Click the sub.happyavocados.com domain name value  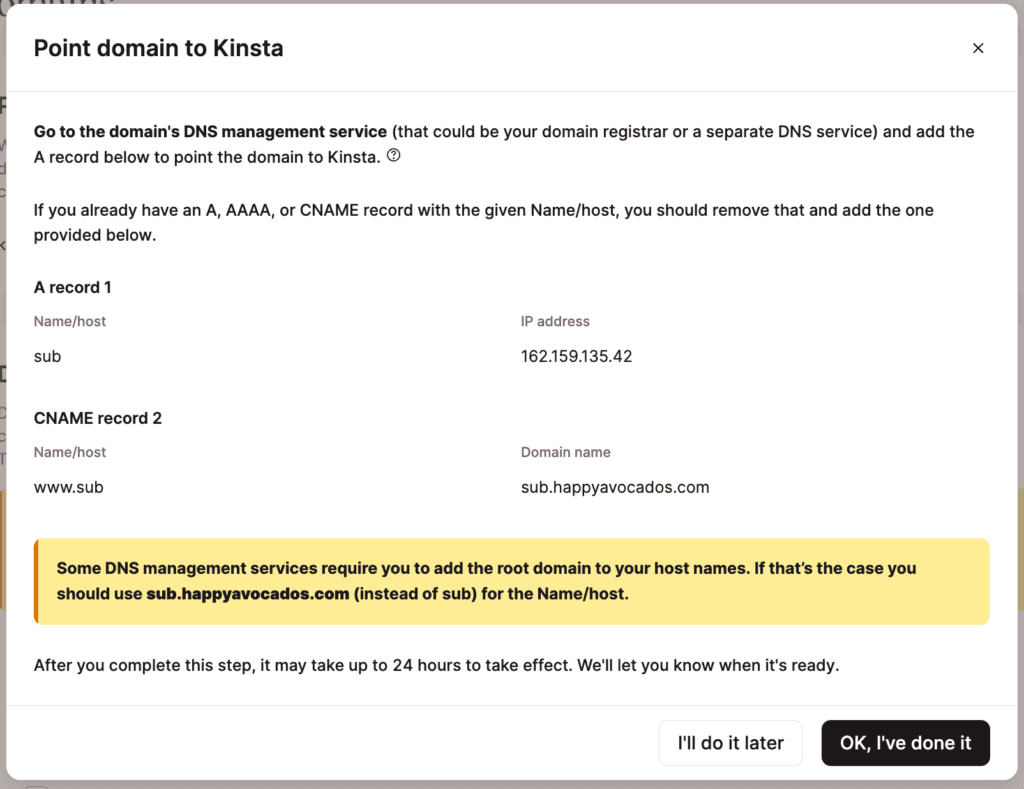[x=614, y=487]
